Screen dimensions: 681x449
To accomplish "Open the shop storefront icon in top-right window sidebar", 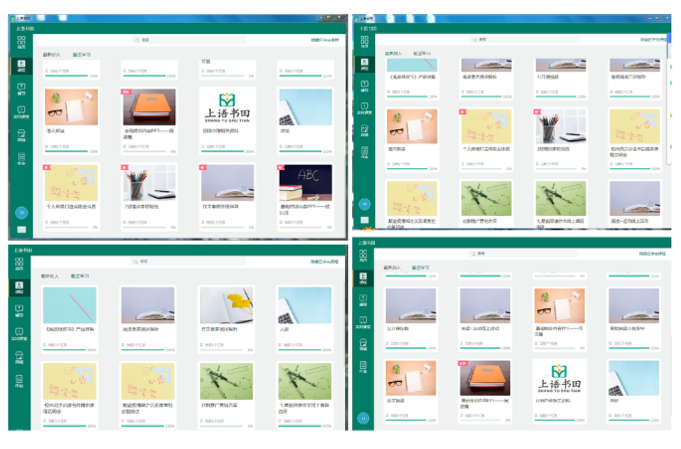I will click(364, 130).
